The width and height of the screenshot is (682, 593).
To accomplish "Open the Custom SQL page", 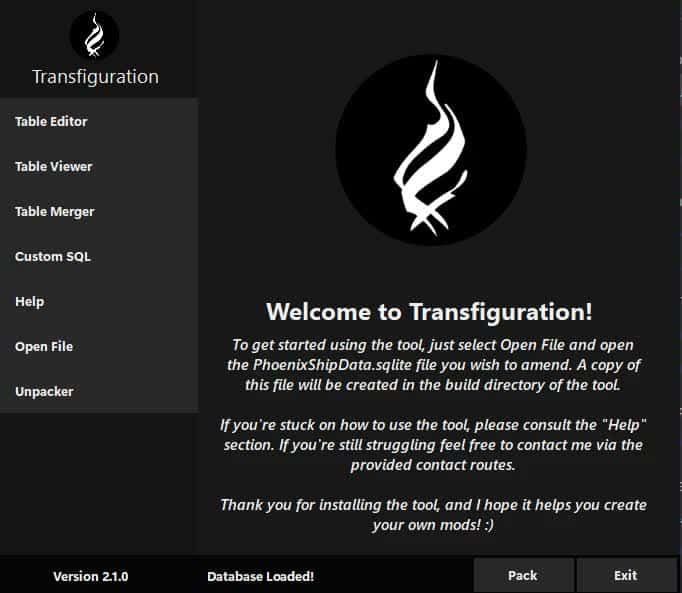I will (x=99, y=257).
